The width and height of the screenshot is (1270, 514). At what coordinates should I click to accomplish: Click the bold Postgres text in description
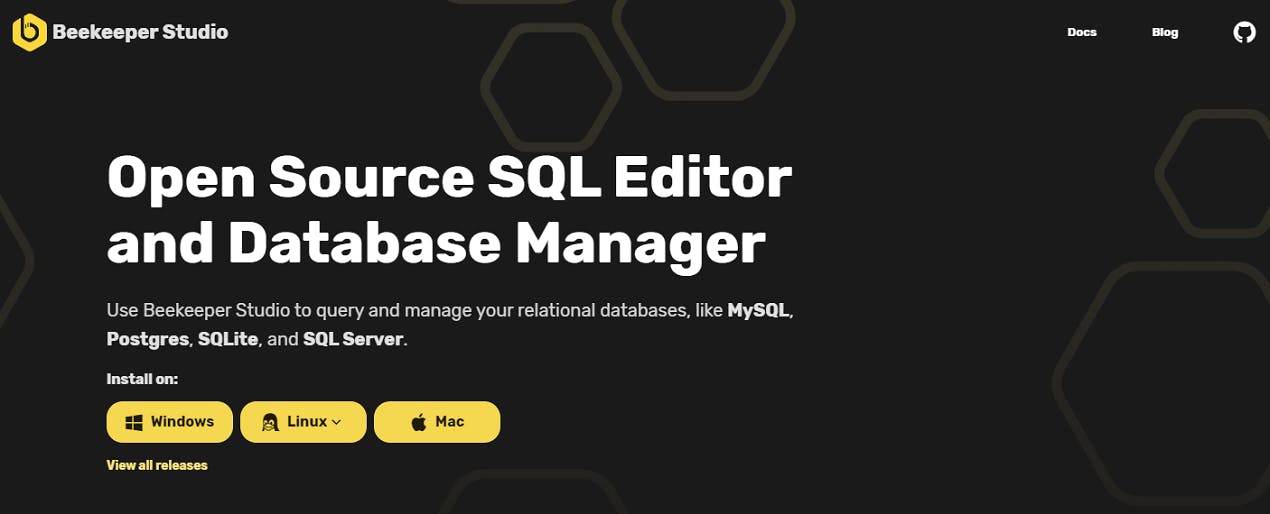tap(148, 339)
